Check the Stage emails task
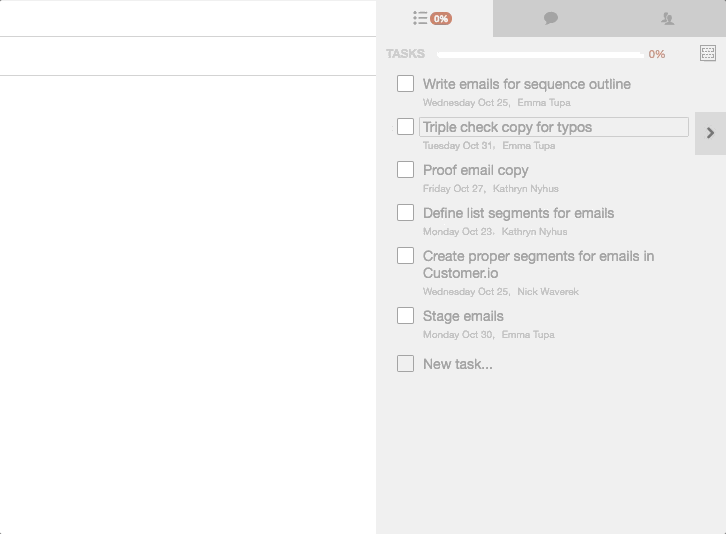 [x=405, y=316]
